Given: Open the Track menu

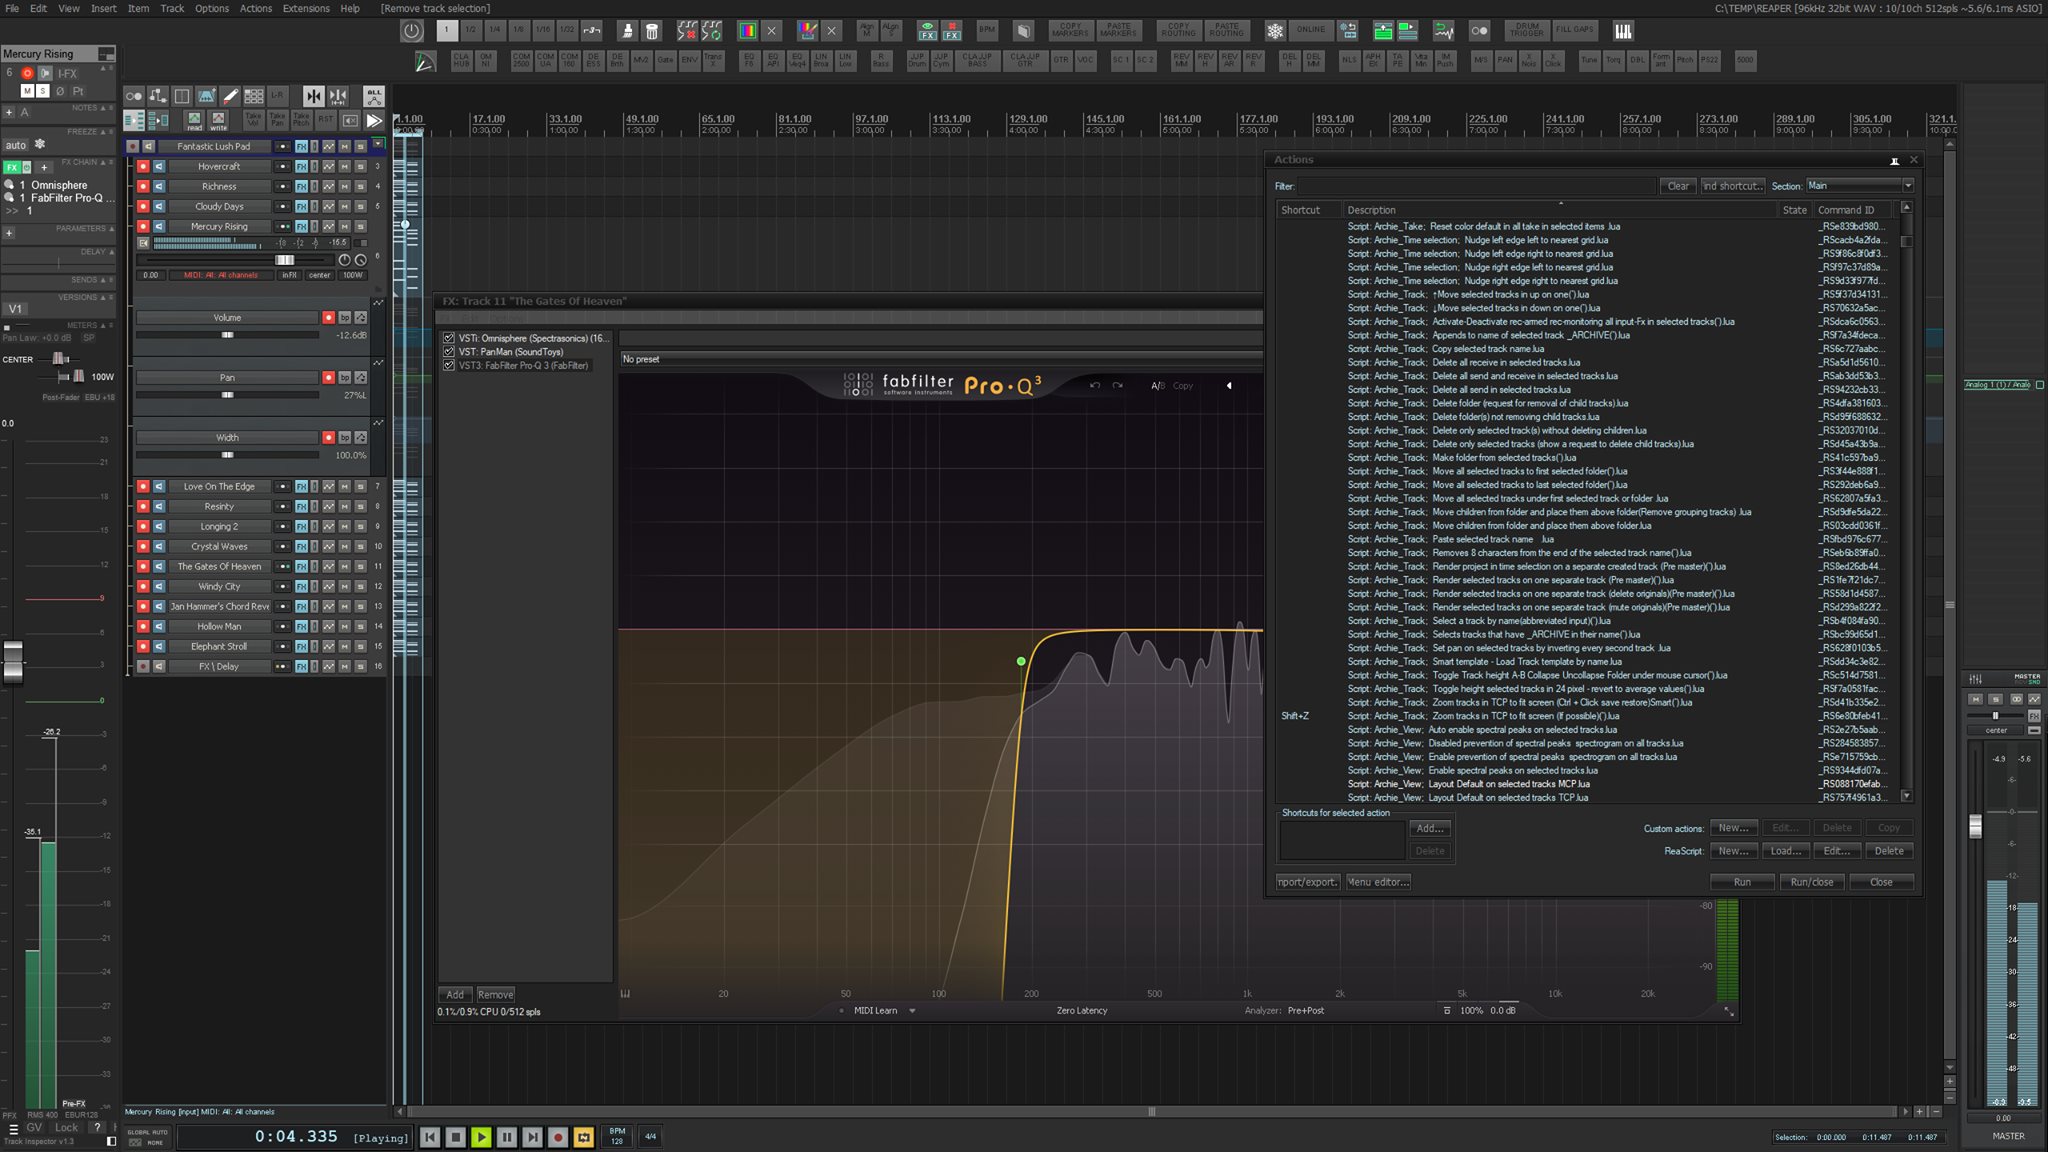Looking at the screenshot, I should [172, 8].
